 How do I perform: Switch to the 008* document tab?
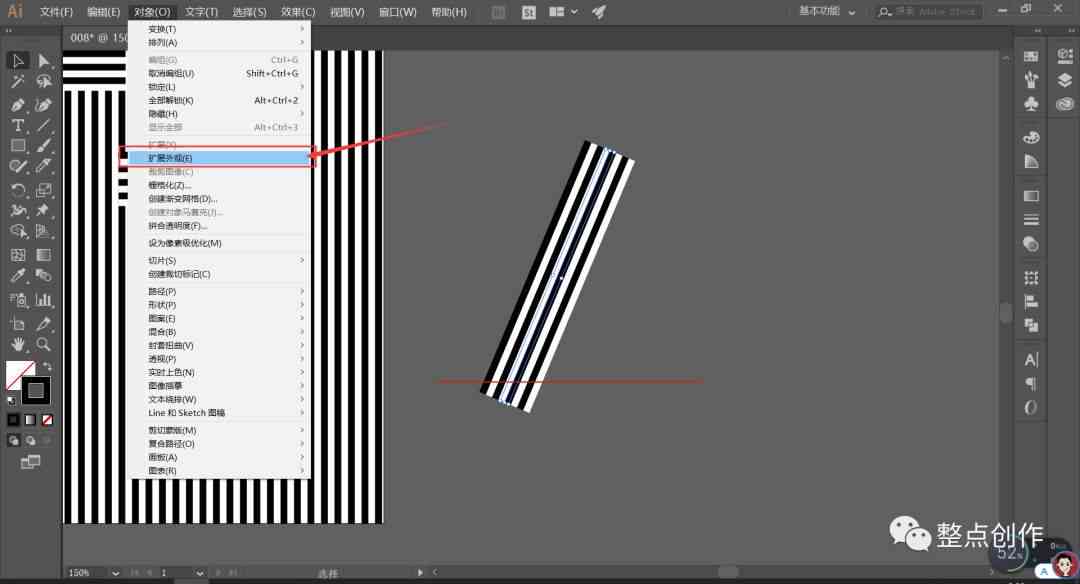[x=98, y=37]
